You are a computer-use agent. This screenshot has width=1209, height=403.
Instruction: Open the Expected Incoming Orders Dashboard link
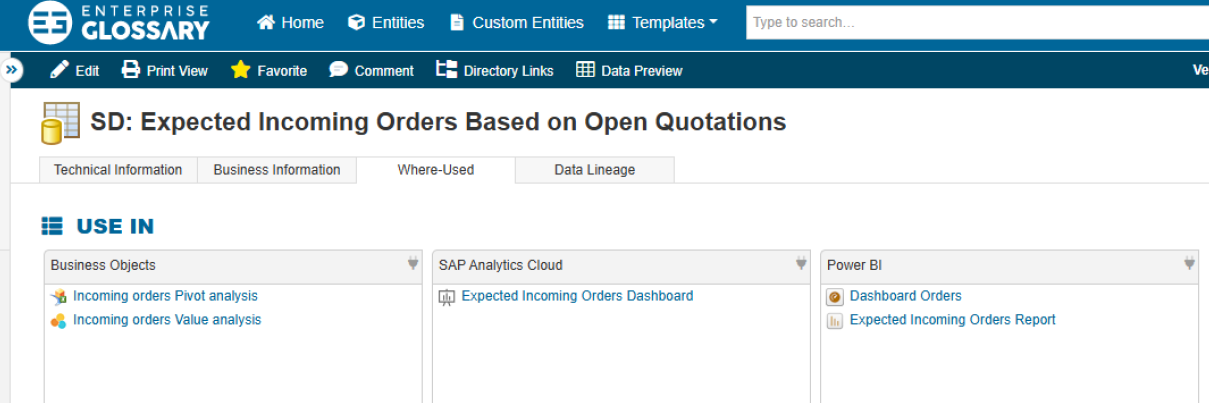(x=577, y=296)
